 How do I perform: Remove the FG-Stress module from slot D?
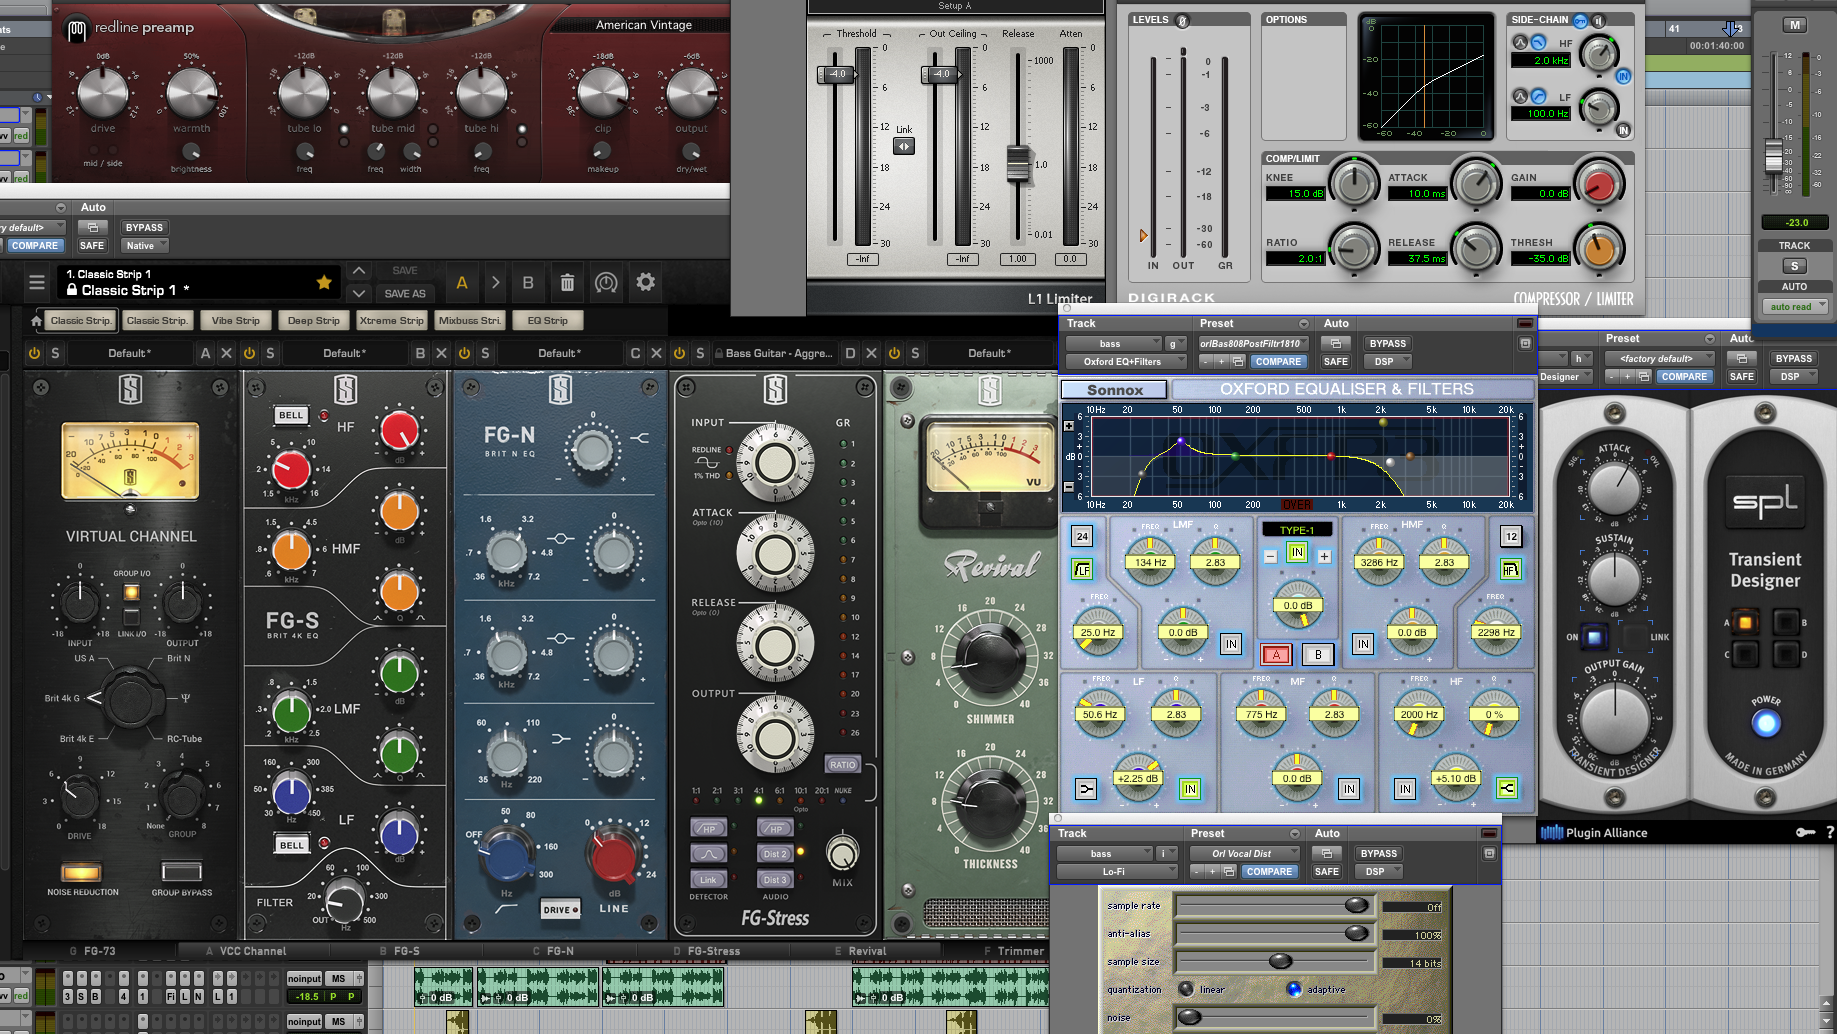(871, 353)
